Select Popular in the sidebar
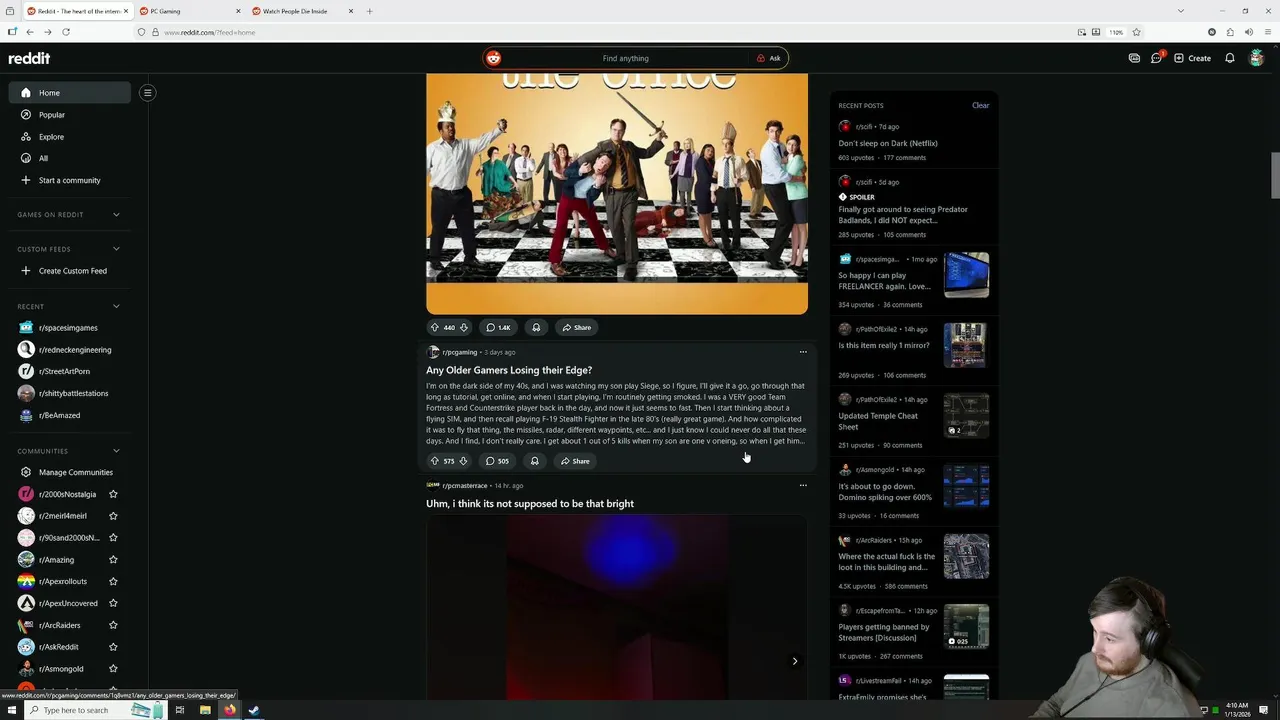 pos(69,115)
